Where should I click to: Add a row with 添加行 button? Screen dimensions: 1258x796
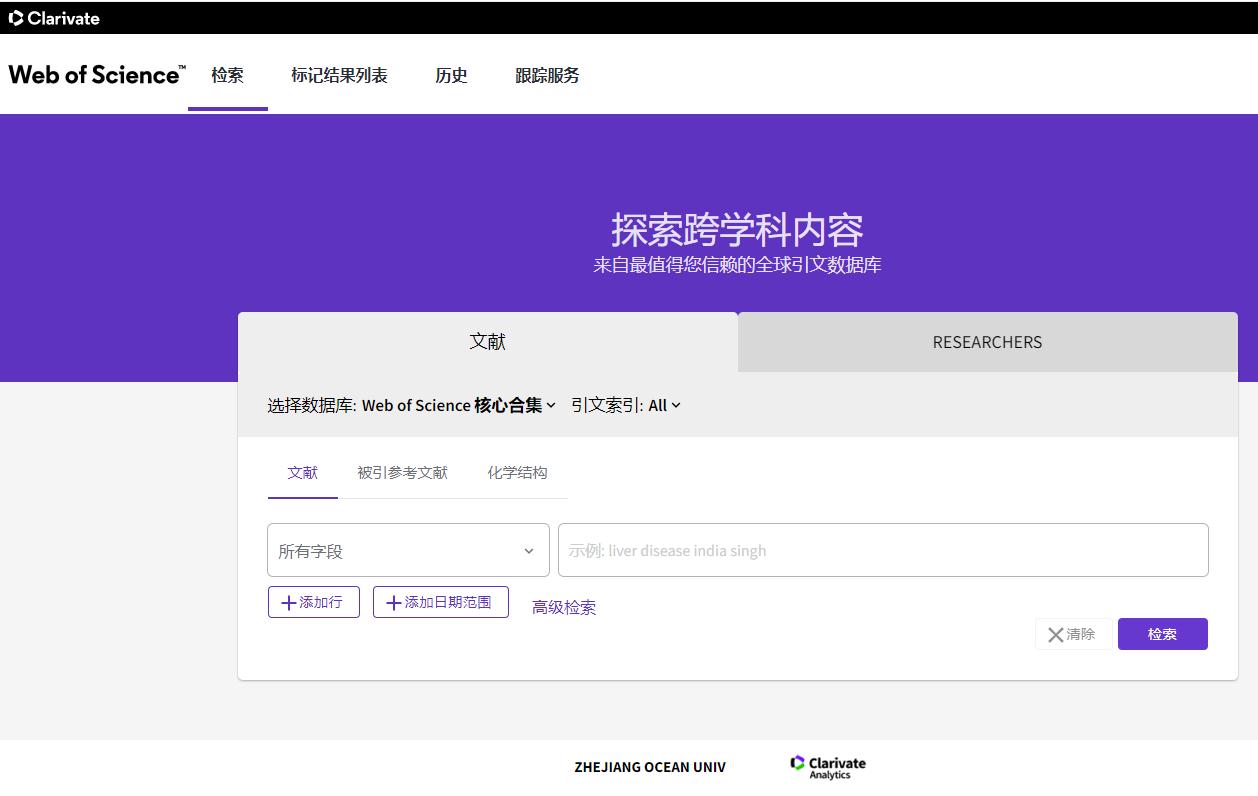tap(314, 602)
